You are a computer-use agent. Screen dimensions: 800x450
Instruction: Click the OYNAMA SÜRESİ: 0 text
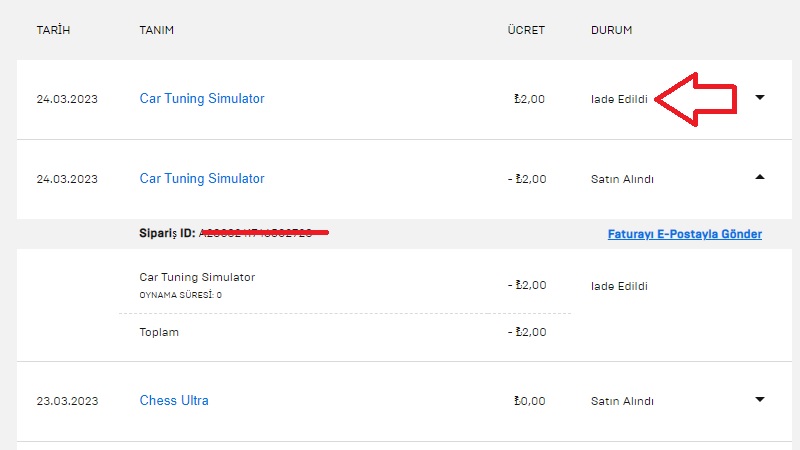pyautogui.click(x=180, y=295)
